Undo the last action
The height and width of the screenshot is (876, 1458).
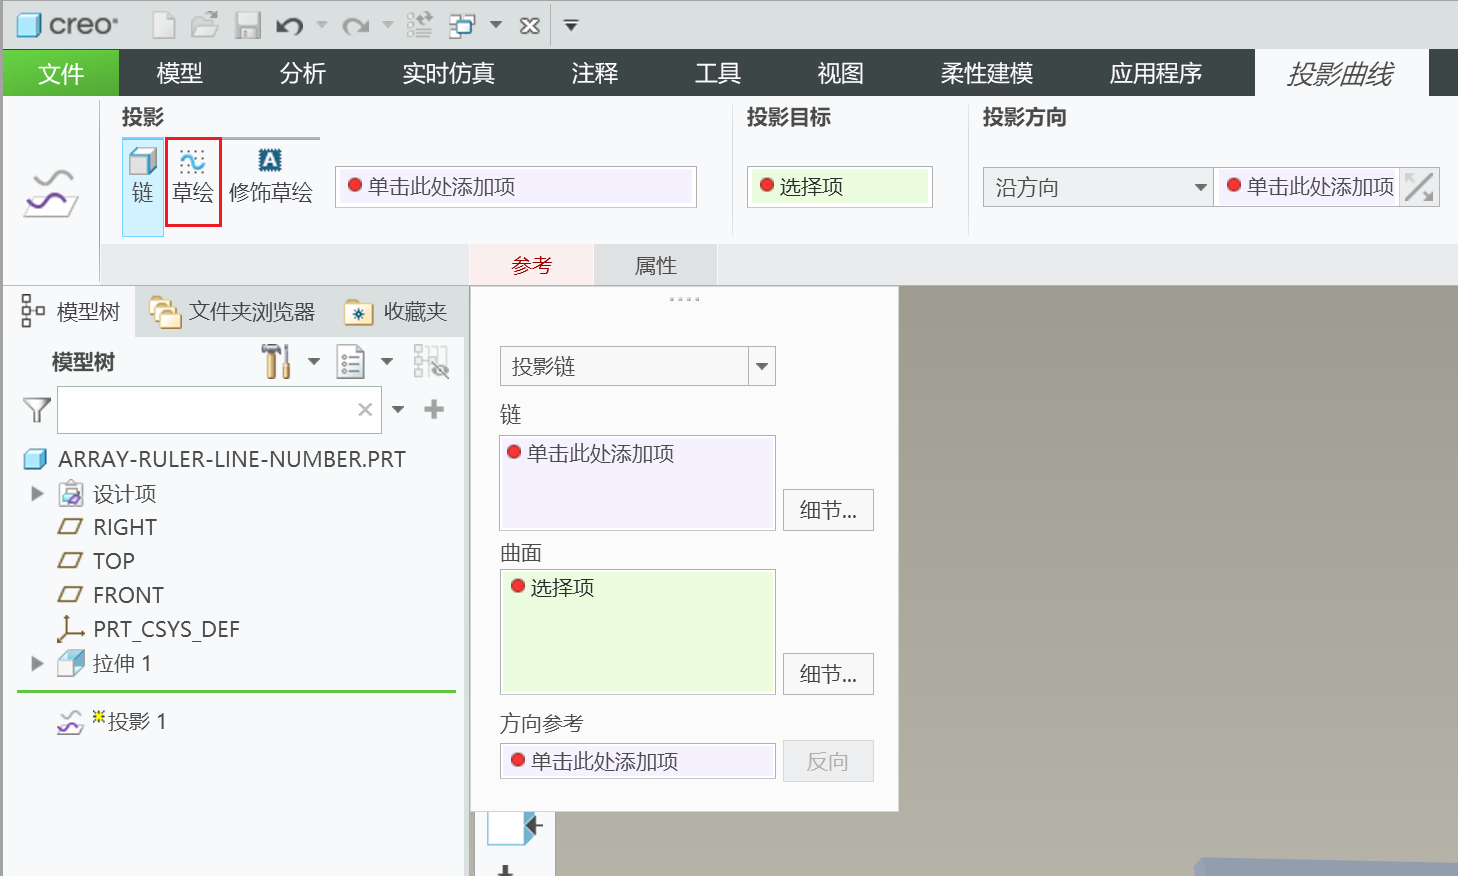pos(290,25)
